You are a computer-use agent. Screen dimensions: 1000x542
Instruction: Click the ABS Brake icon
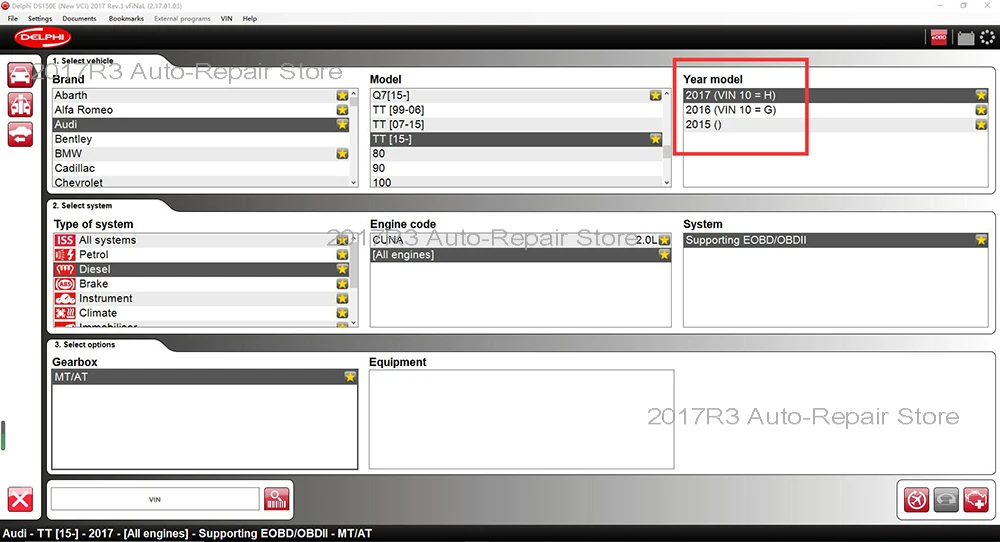point(65,284)
